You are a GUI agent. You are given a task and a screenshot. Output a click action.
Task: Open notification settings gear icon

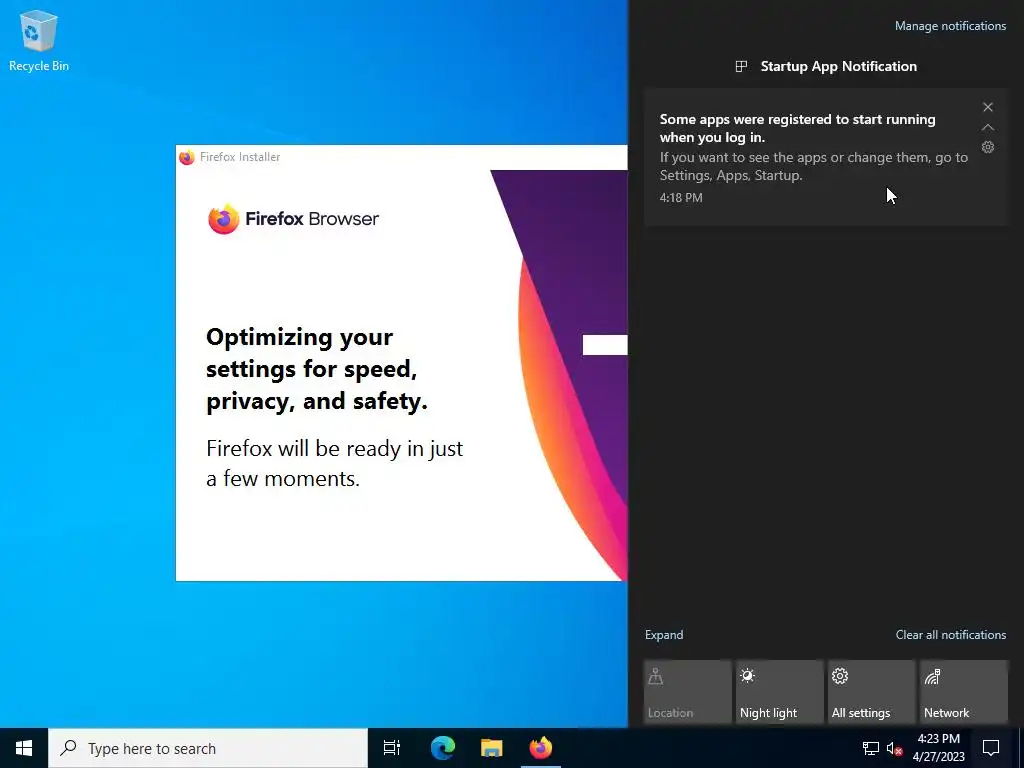tap(988, 147)
